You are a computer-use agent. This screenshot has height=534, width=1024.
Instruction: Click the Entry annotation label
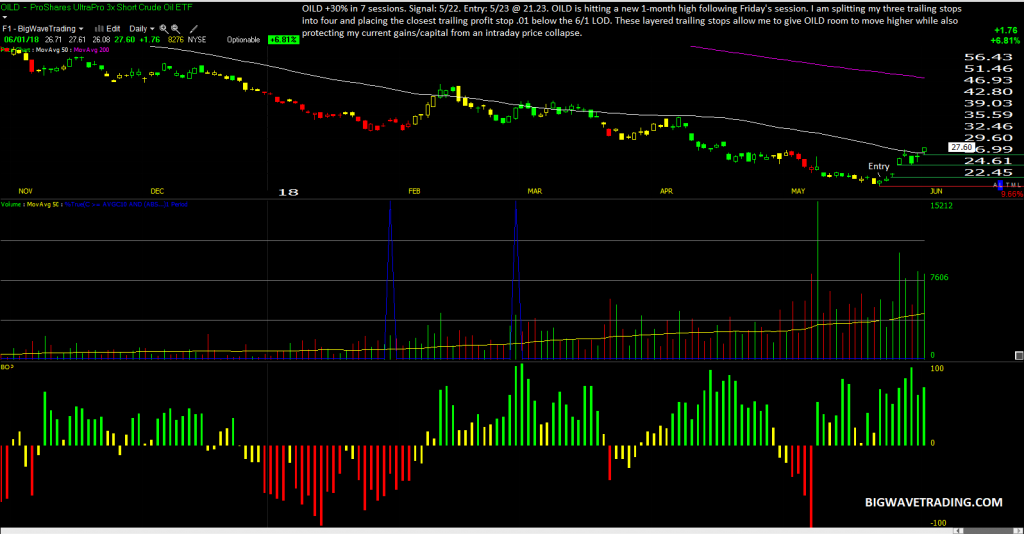point(878,166)
